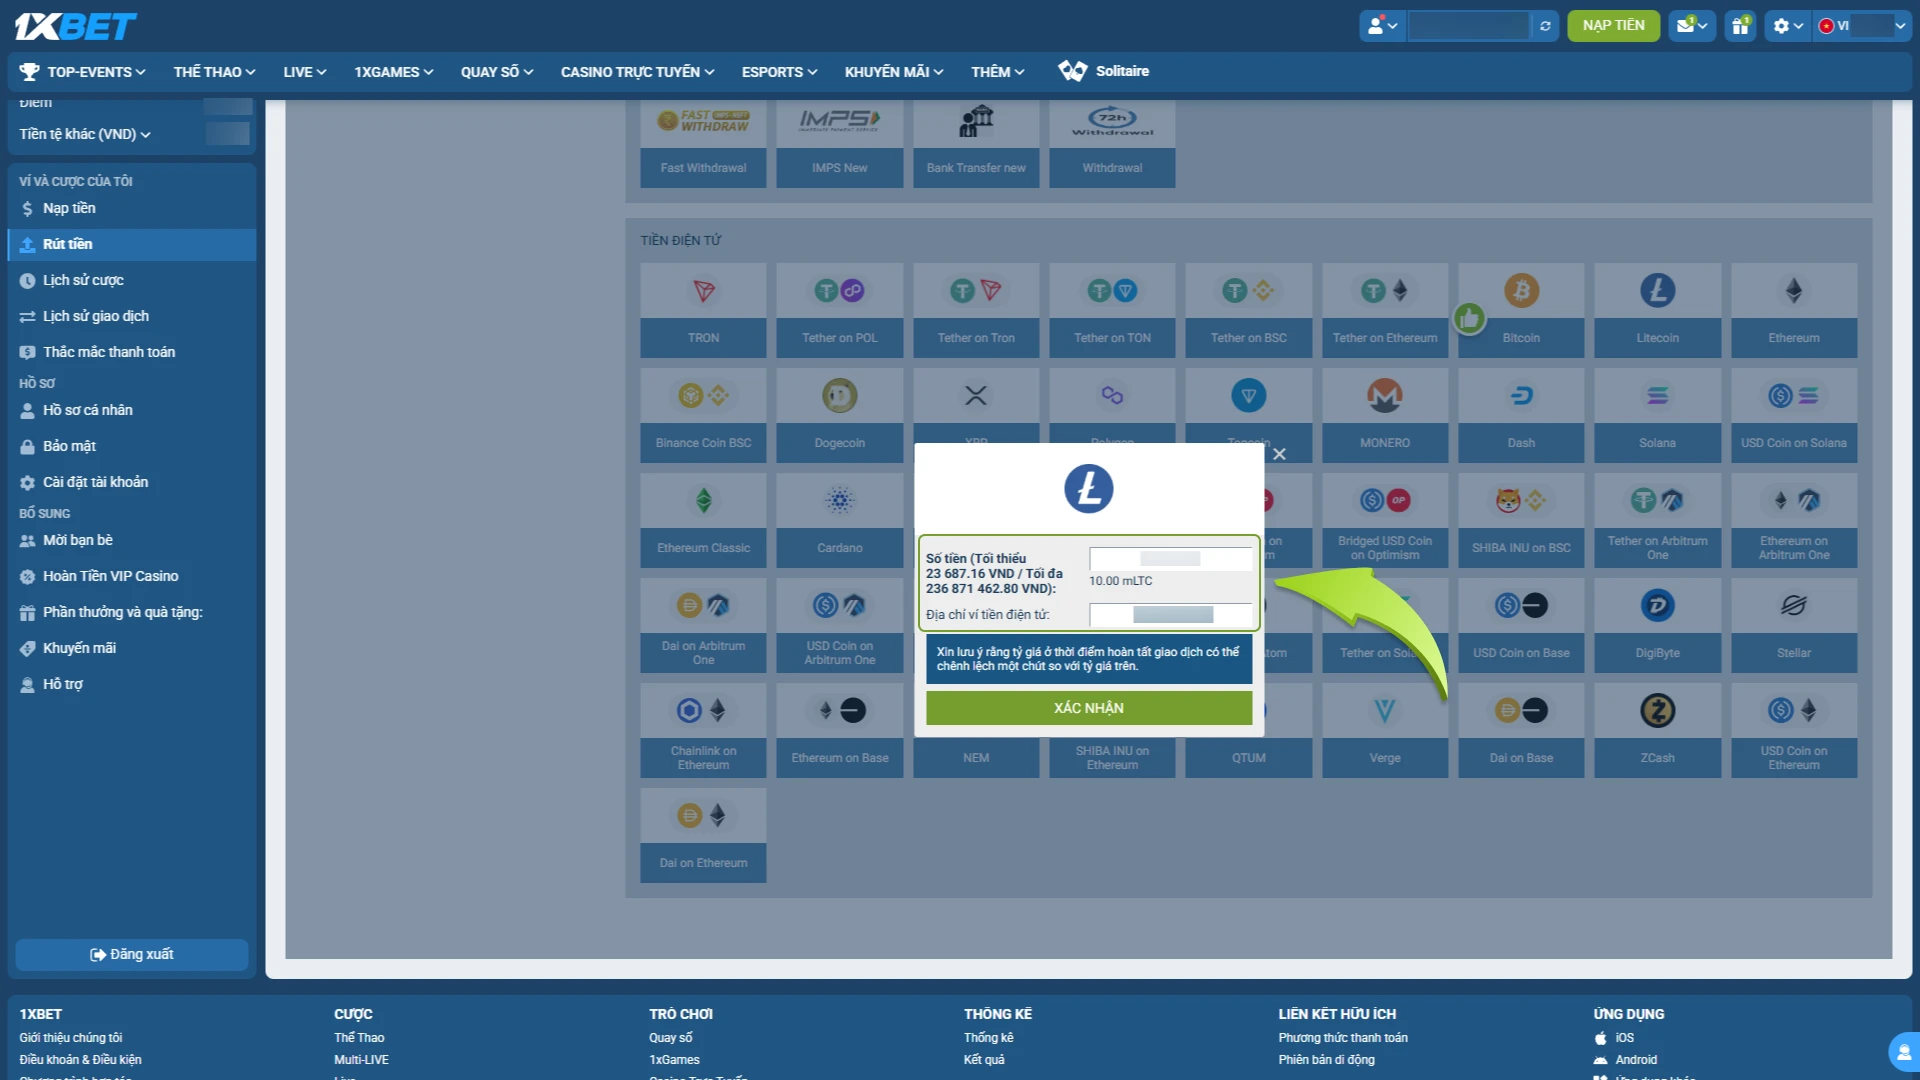Open Cài đặt tài khoản in sidebar
The height and width of the screenshot is (1080, 1920).
(x=132, y=482)
